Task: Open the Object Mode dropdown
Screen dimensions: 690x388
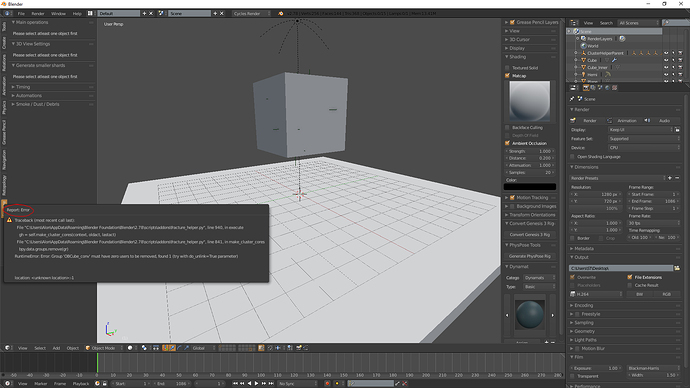Action: point(104,348)
